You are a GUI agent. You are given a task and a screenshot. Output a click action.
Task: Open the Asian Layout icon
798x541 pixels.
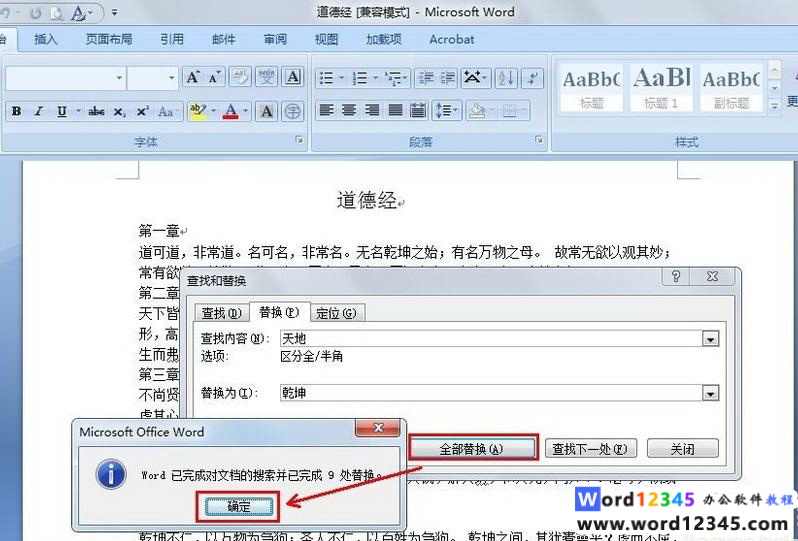coord(476,78)
